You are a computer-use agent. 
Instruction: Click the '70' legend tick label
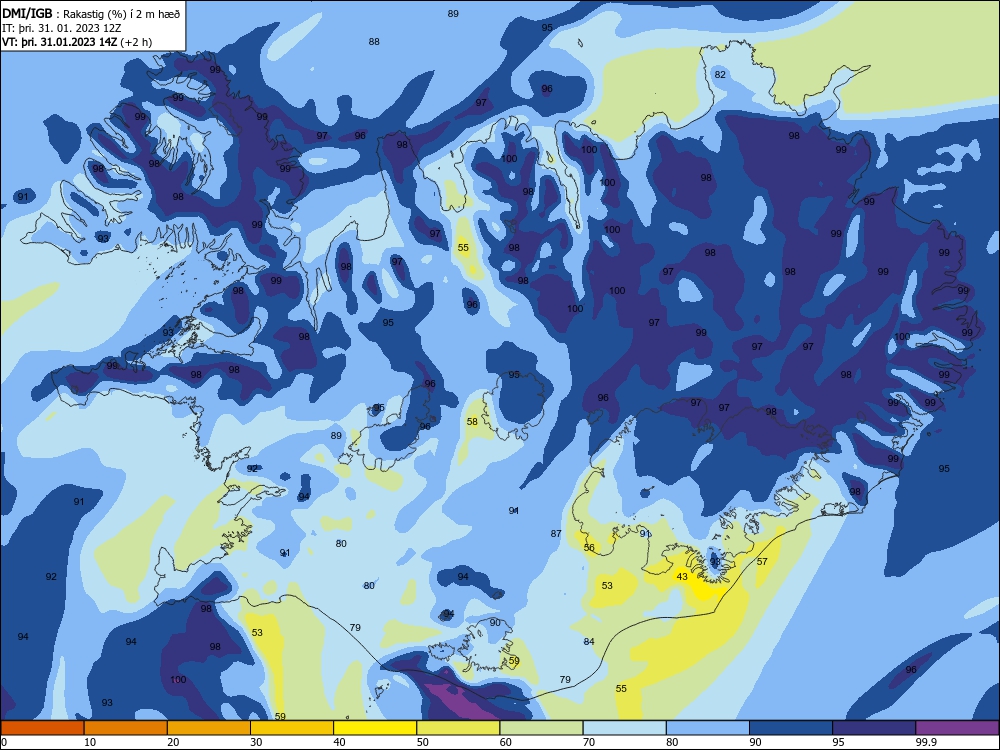pos(589,742)
